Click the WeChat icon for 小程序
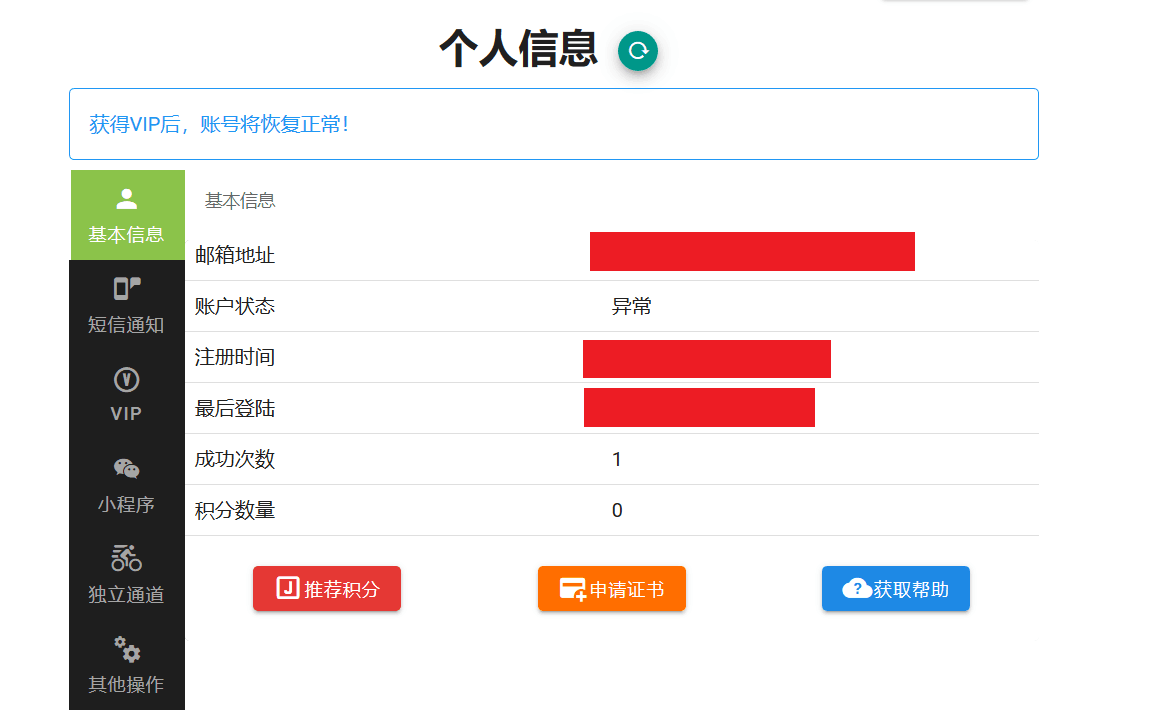1155x713 pixels. pyautogui.click(x=127, y=469)
